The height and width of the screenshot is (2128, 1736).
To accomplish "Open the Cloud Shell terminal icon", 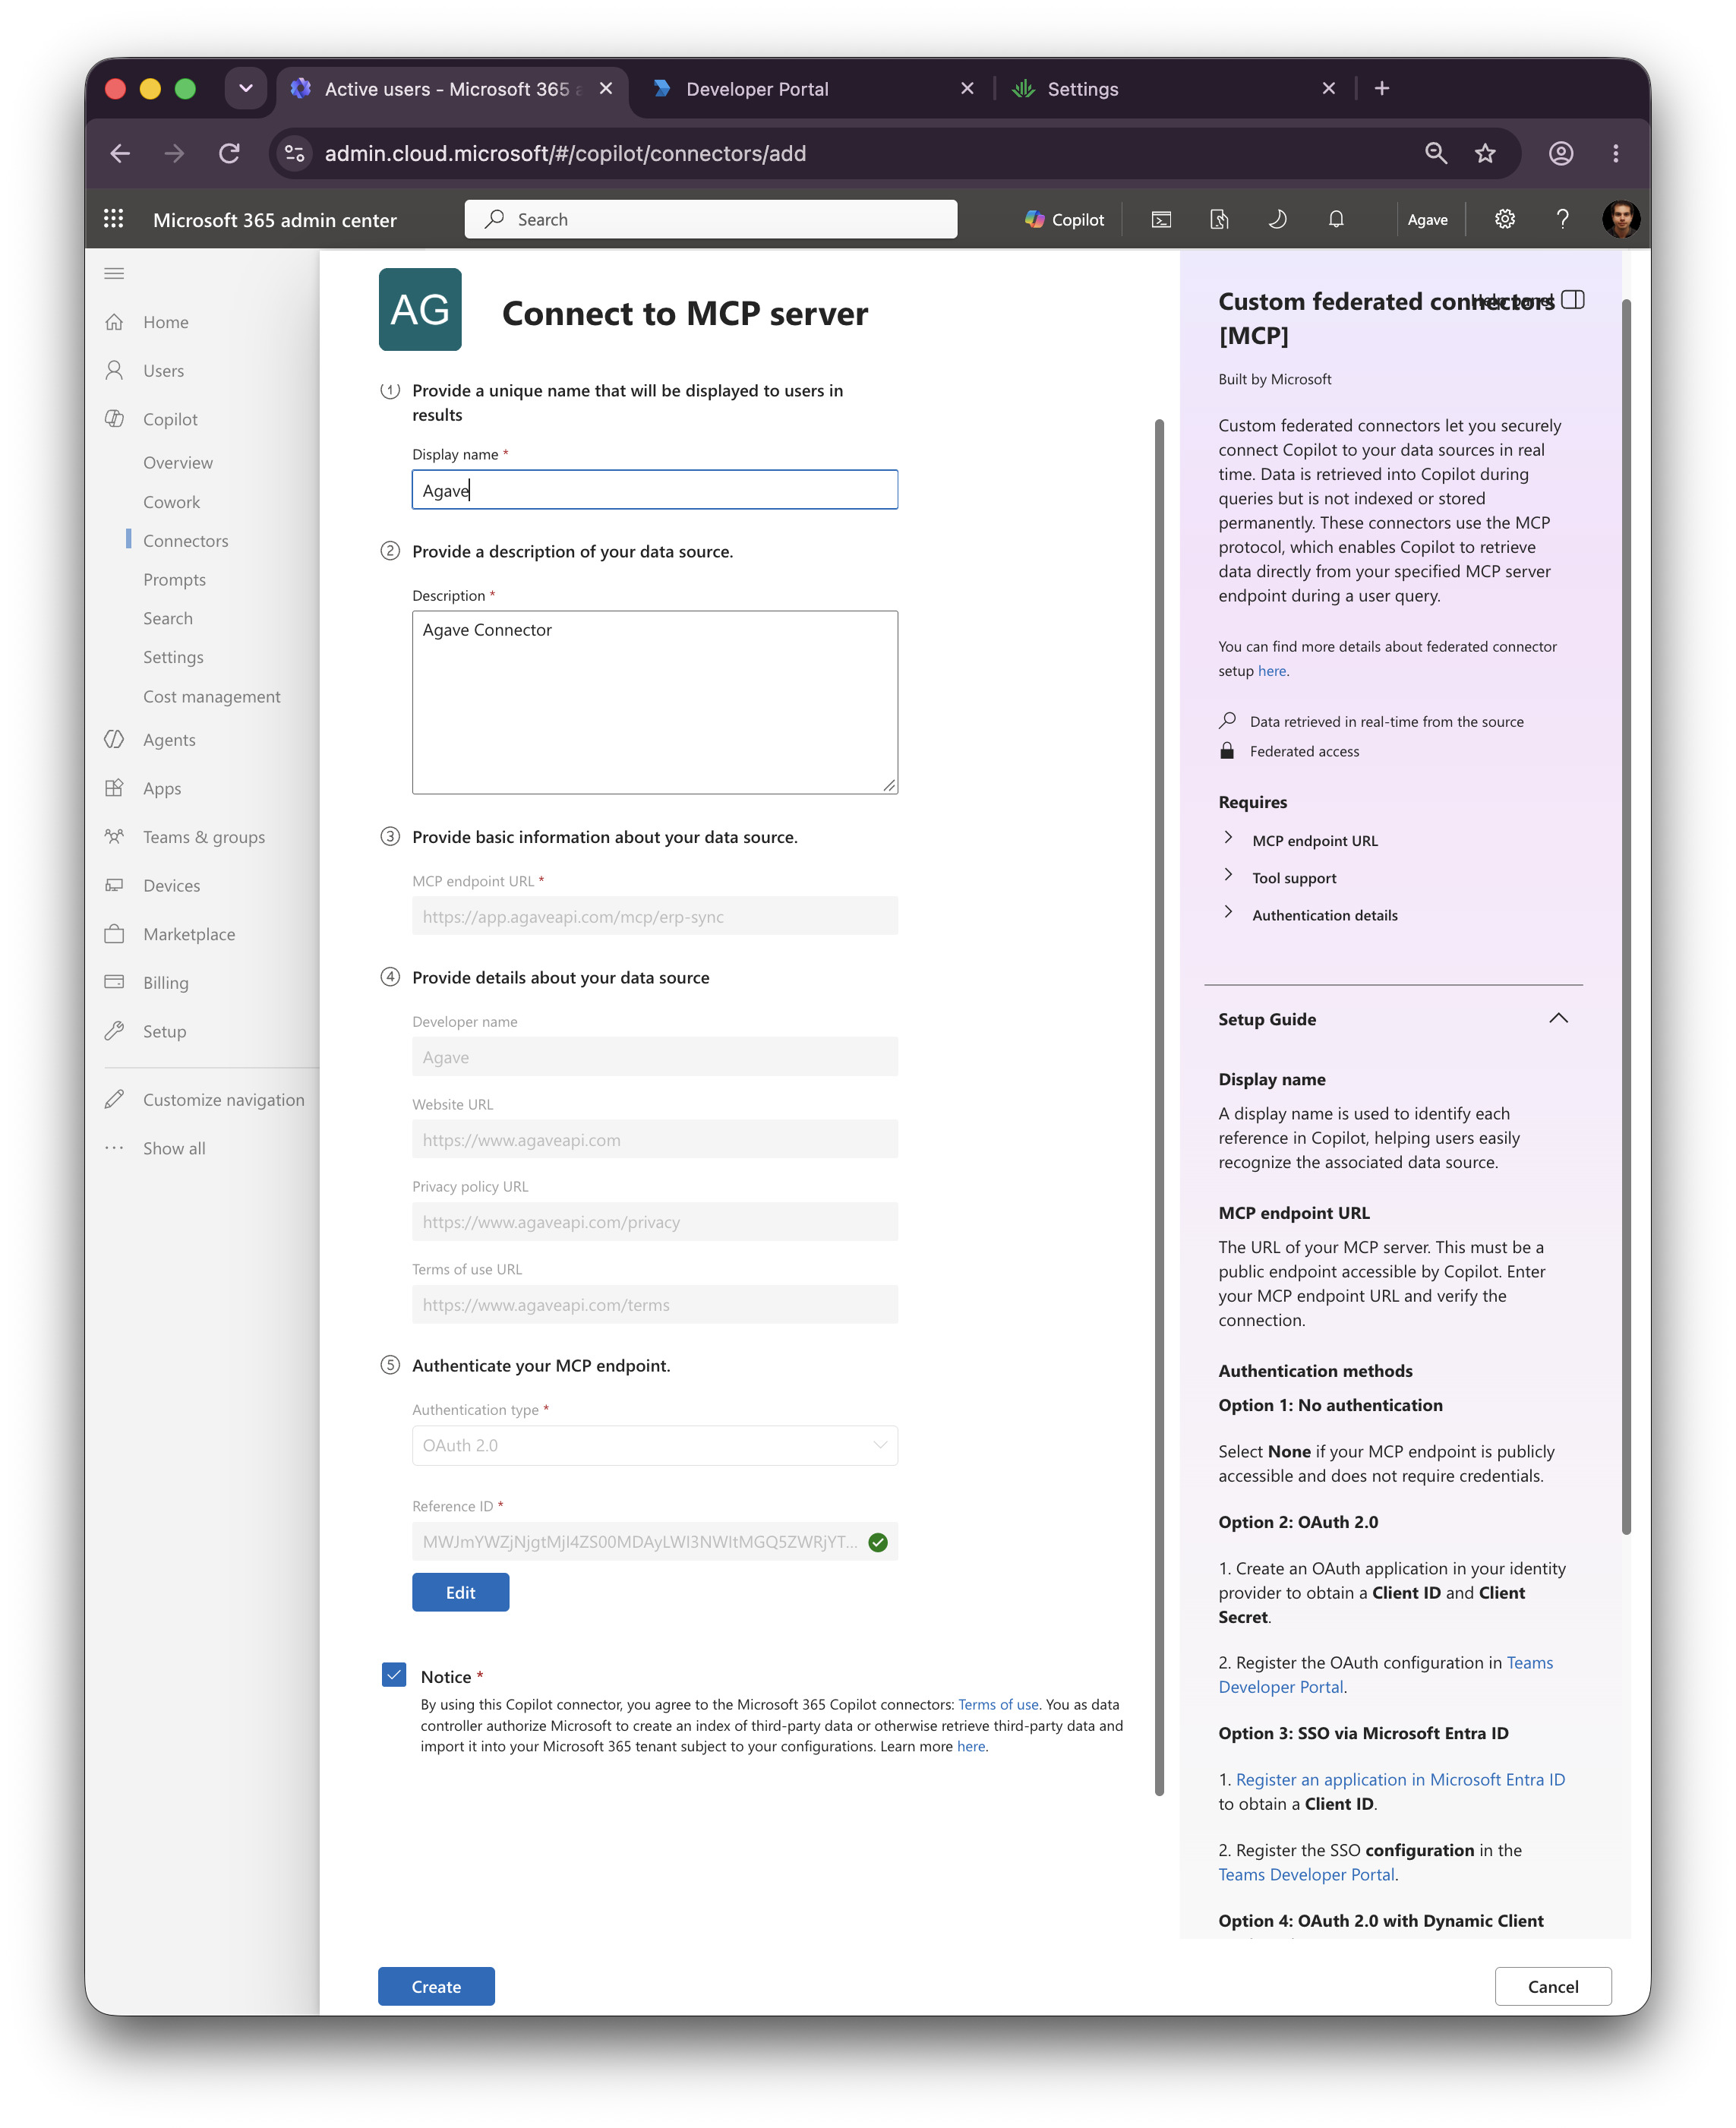I will (x=1161, y=219).
